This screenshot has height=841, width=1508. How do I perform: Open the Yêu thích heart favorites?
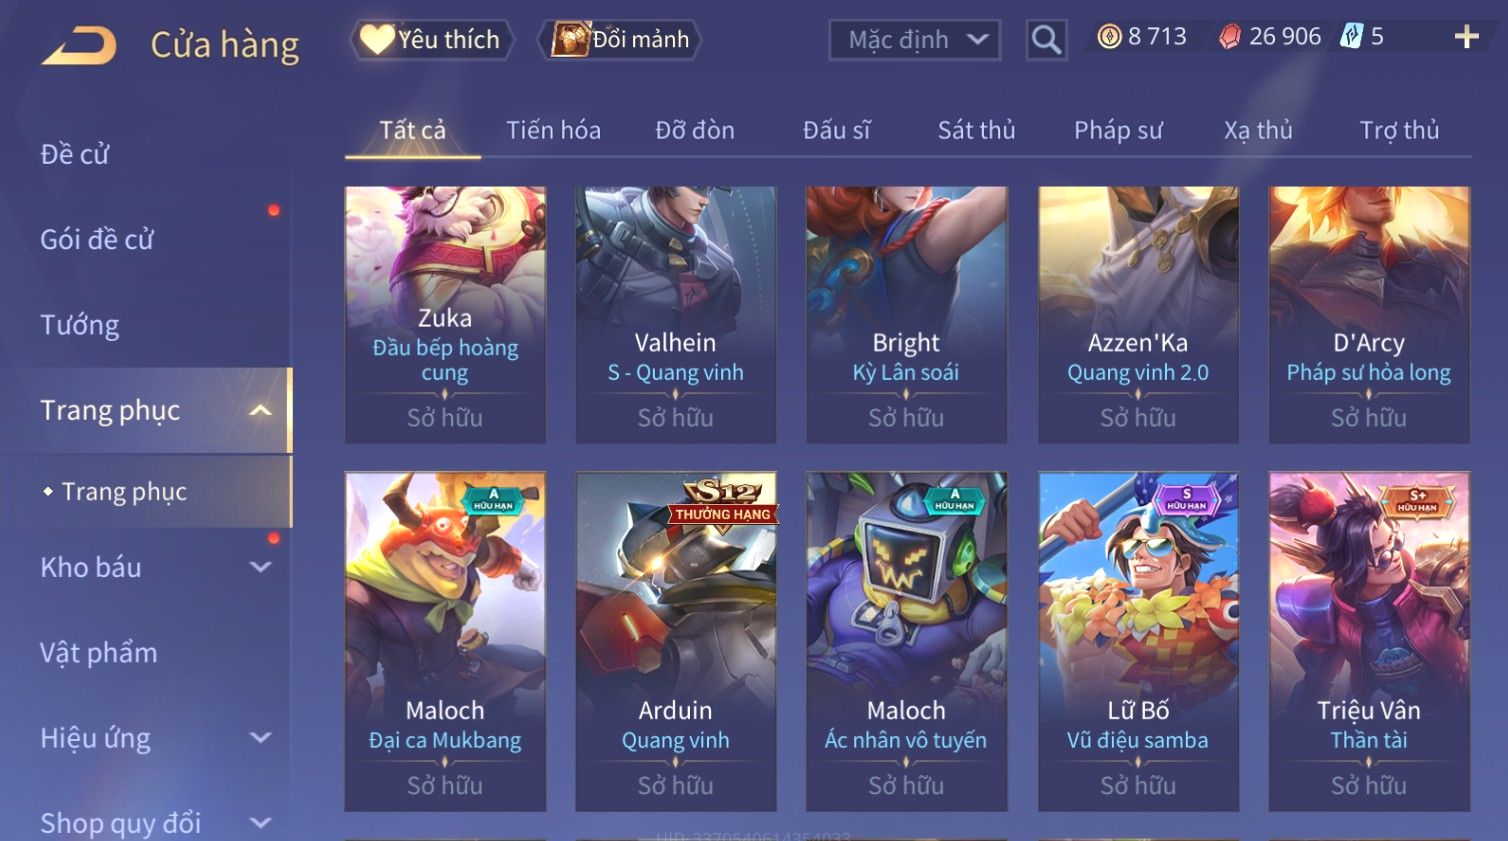pyautogui.click(x=431, y=40)
